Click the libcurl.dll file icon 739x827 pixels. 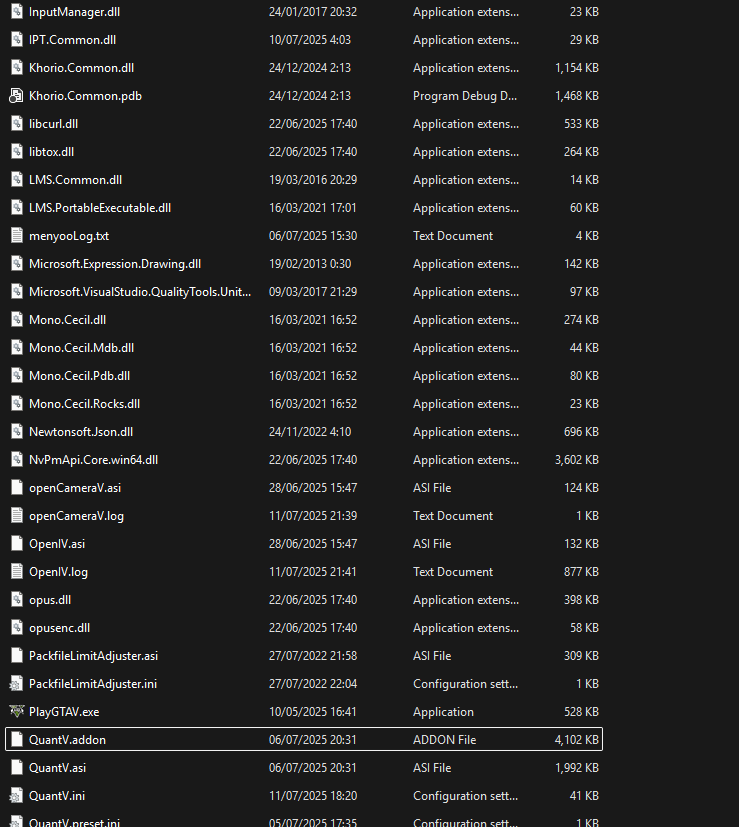click(16, 124)
